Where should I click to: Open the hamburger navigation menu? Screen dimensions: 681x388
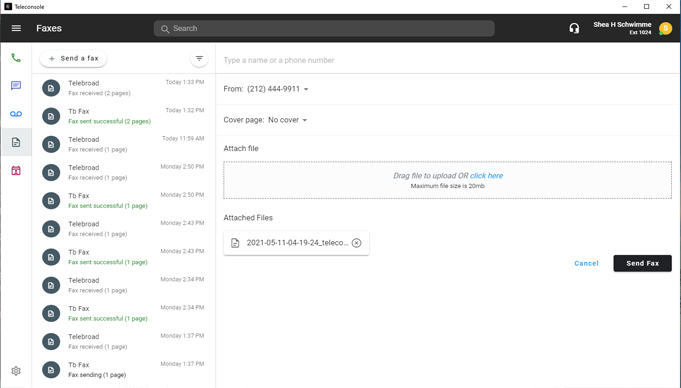click(16, 28)
